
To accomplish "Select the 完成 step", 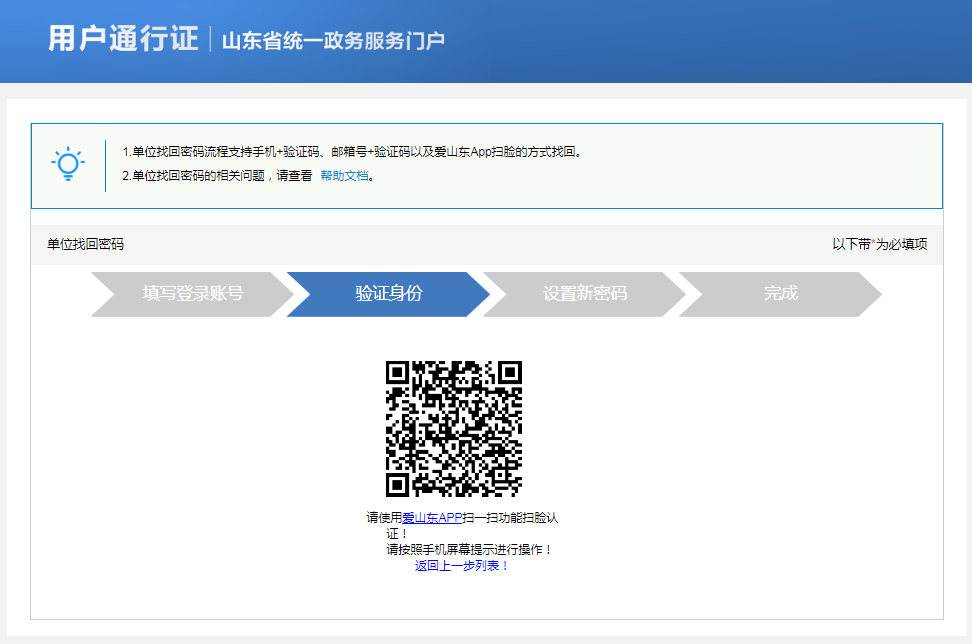I will point(783,294).
